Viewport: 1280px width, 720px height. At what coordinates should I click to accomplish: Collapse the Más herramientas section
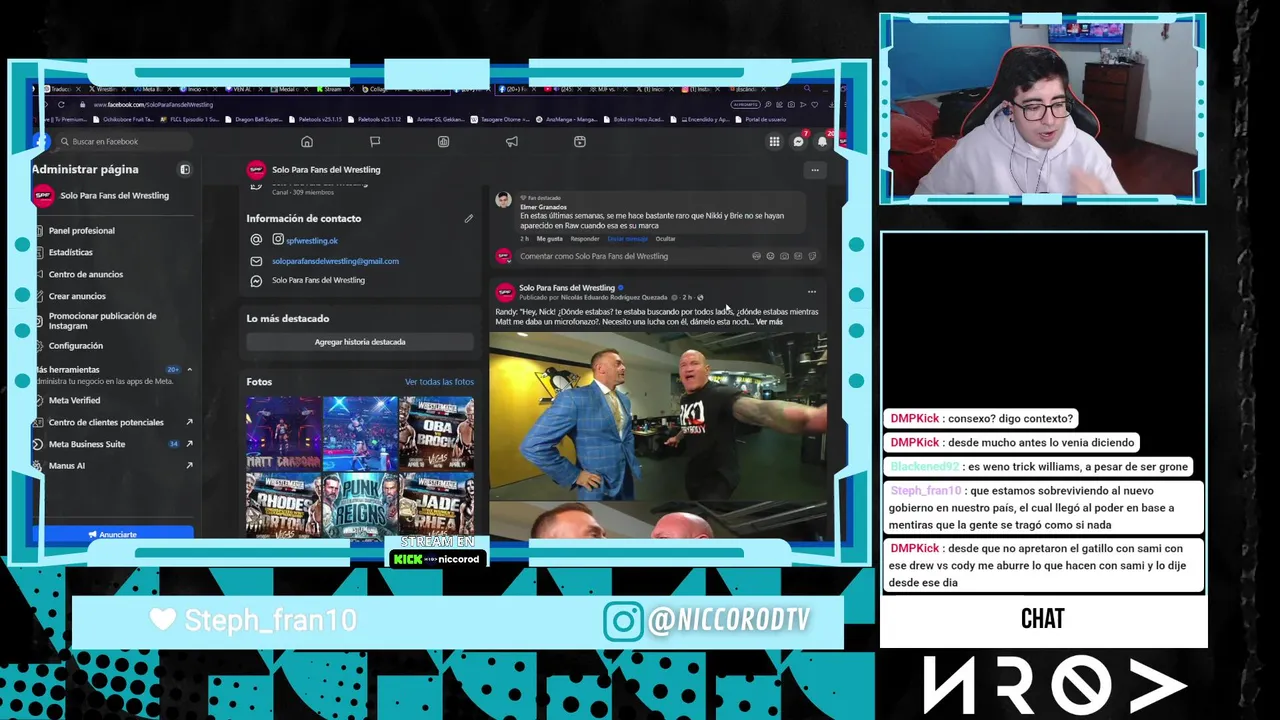[189, 370]
